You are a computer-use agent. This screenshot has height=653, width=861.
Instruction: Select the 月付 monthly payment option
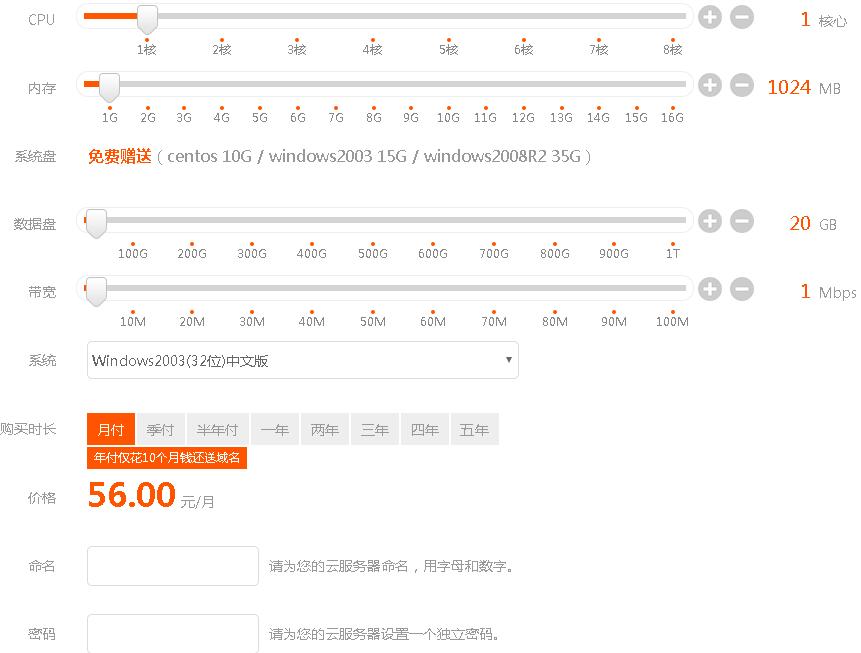click(110, 430)
